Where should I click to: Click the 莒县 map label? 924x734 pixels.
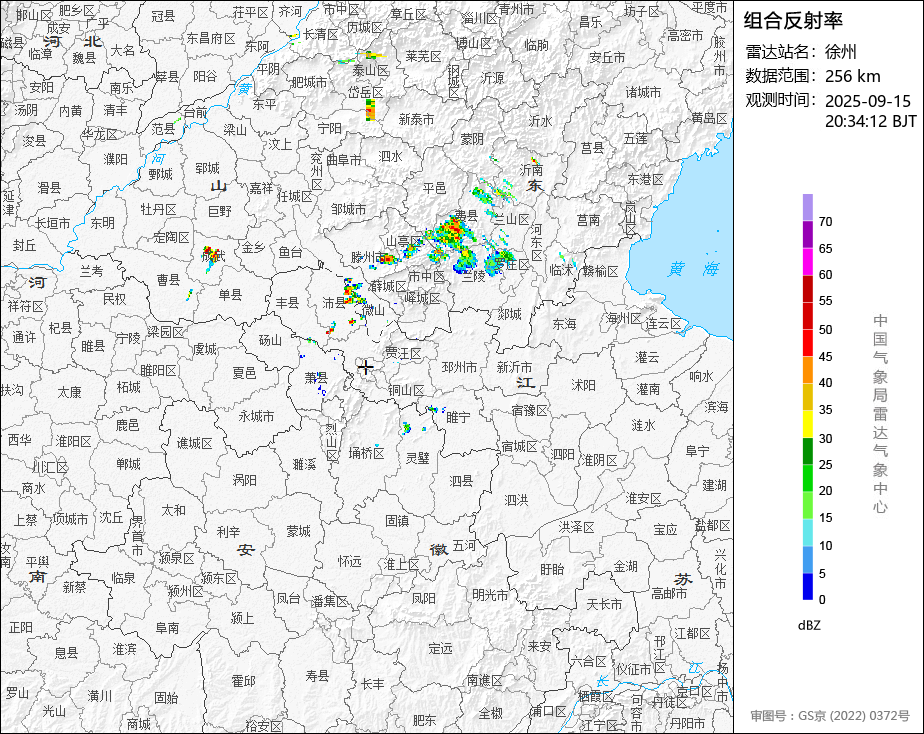pos(592,148)
